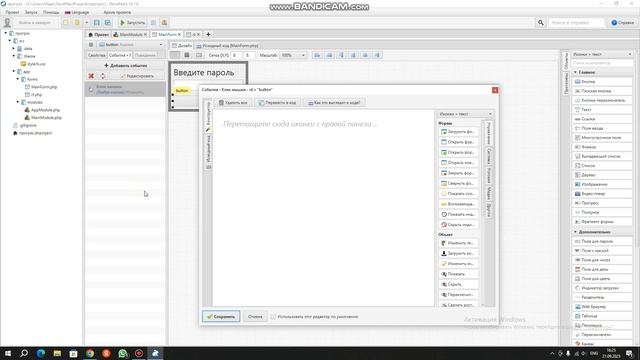Open style.fx.css in project tree
640x360 pixels.
point(33,64)
